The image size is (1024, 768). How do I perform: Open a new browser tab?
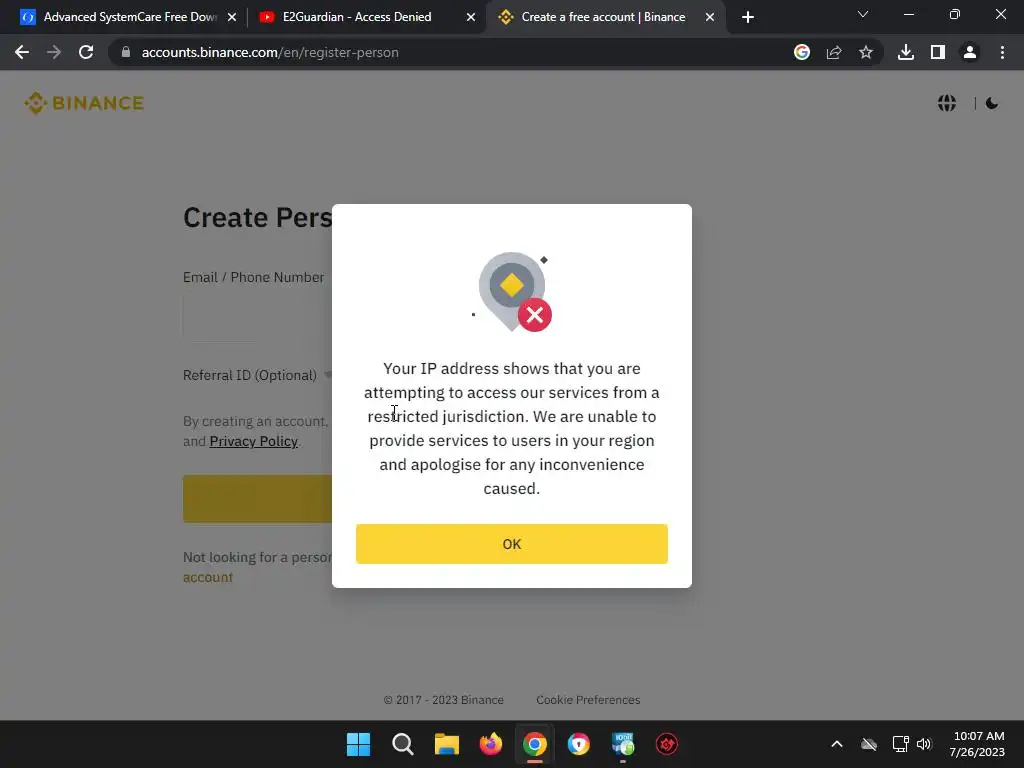coord(748,17)
